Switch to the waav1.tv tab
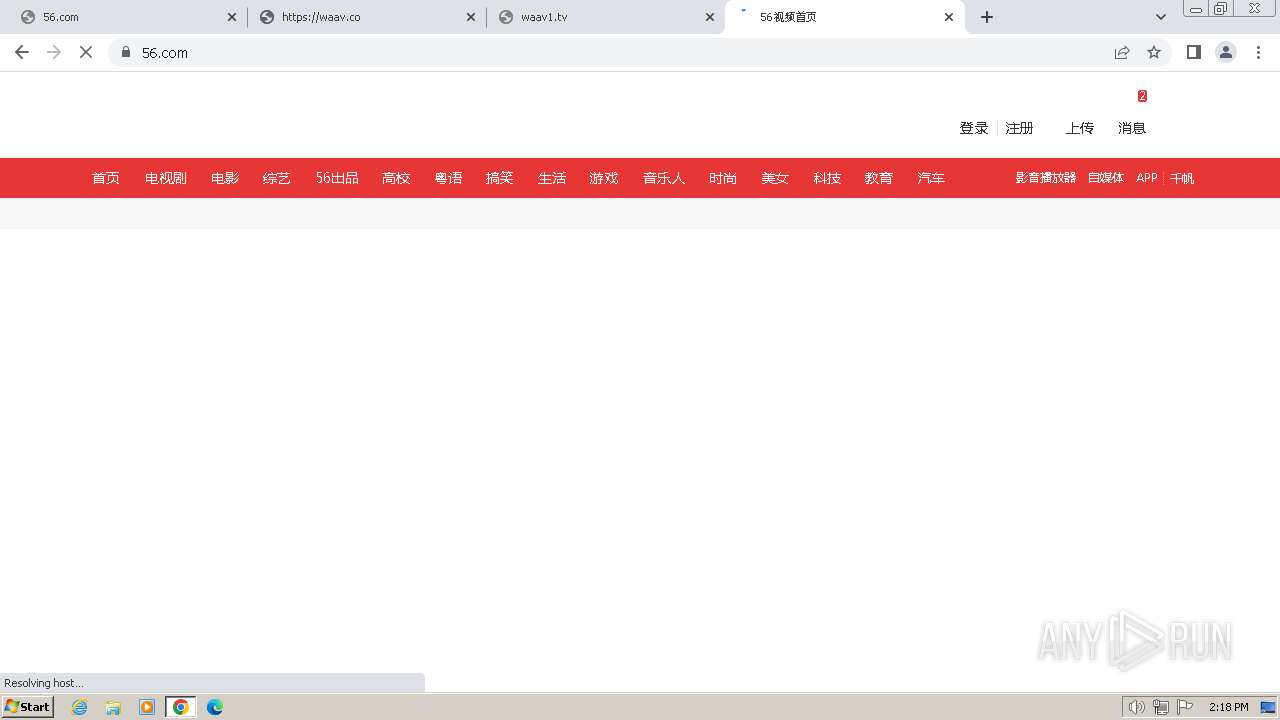Screen dimensions: 1280x720 point(605,17)
